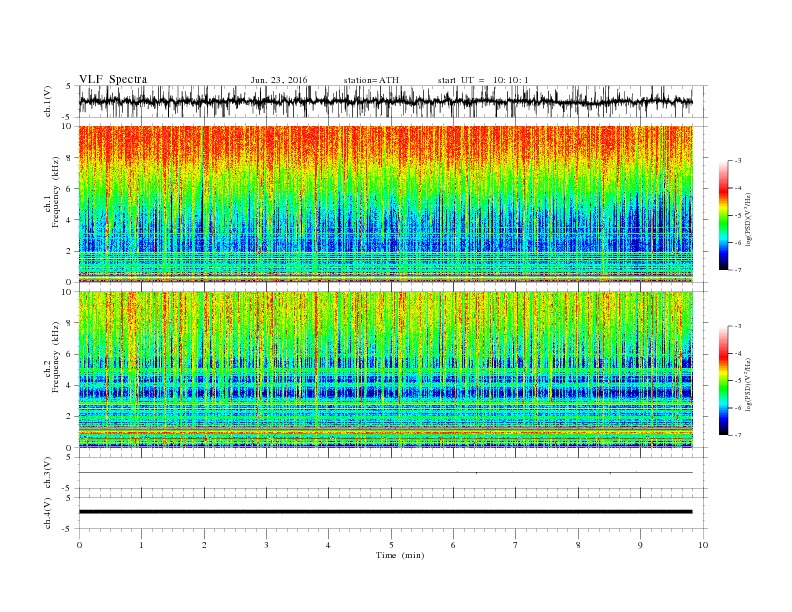Click the "1" time axis tick label

pos(141,545)
